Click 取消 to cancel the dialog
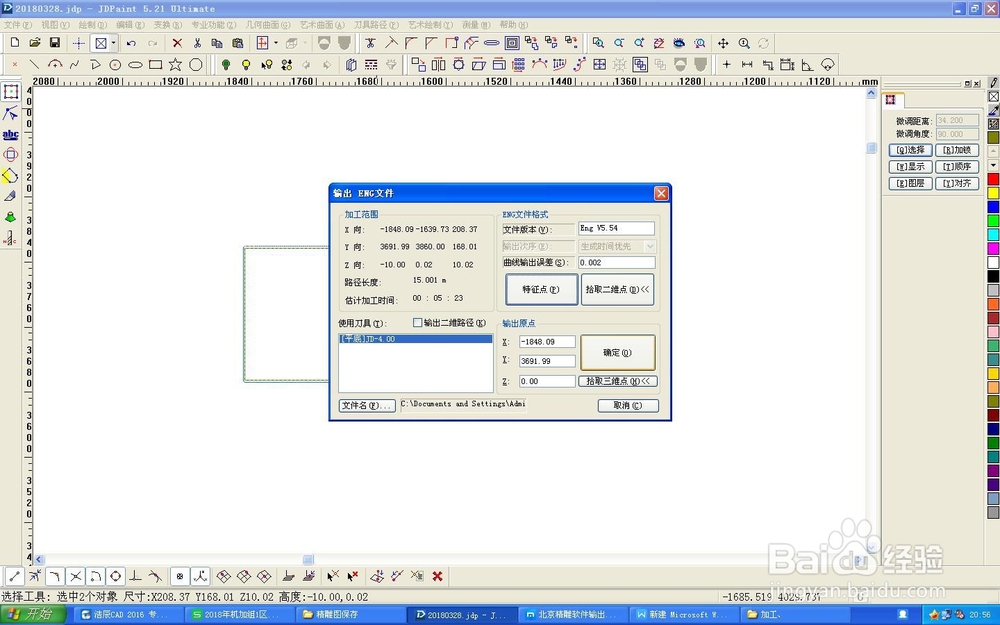 (628, 406)
